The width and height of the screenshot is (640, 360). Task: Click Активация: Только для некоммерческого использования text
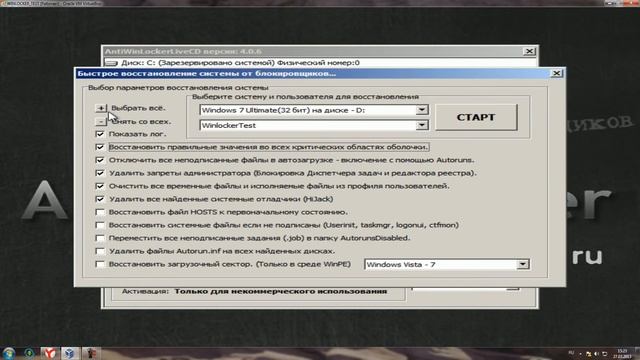pyautogui.click(x=254, y=291)
